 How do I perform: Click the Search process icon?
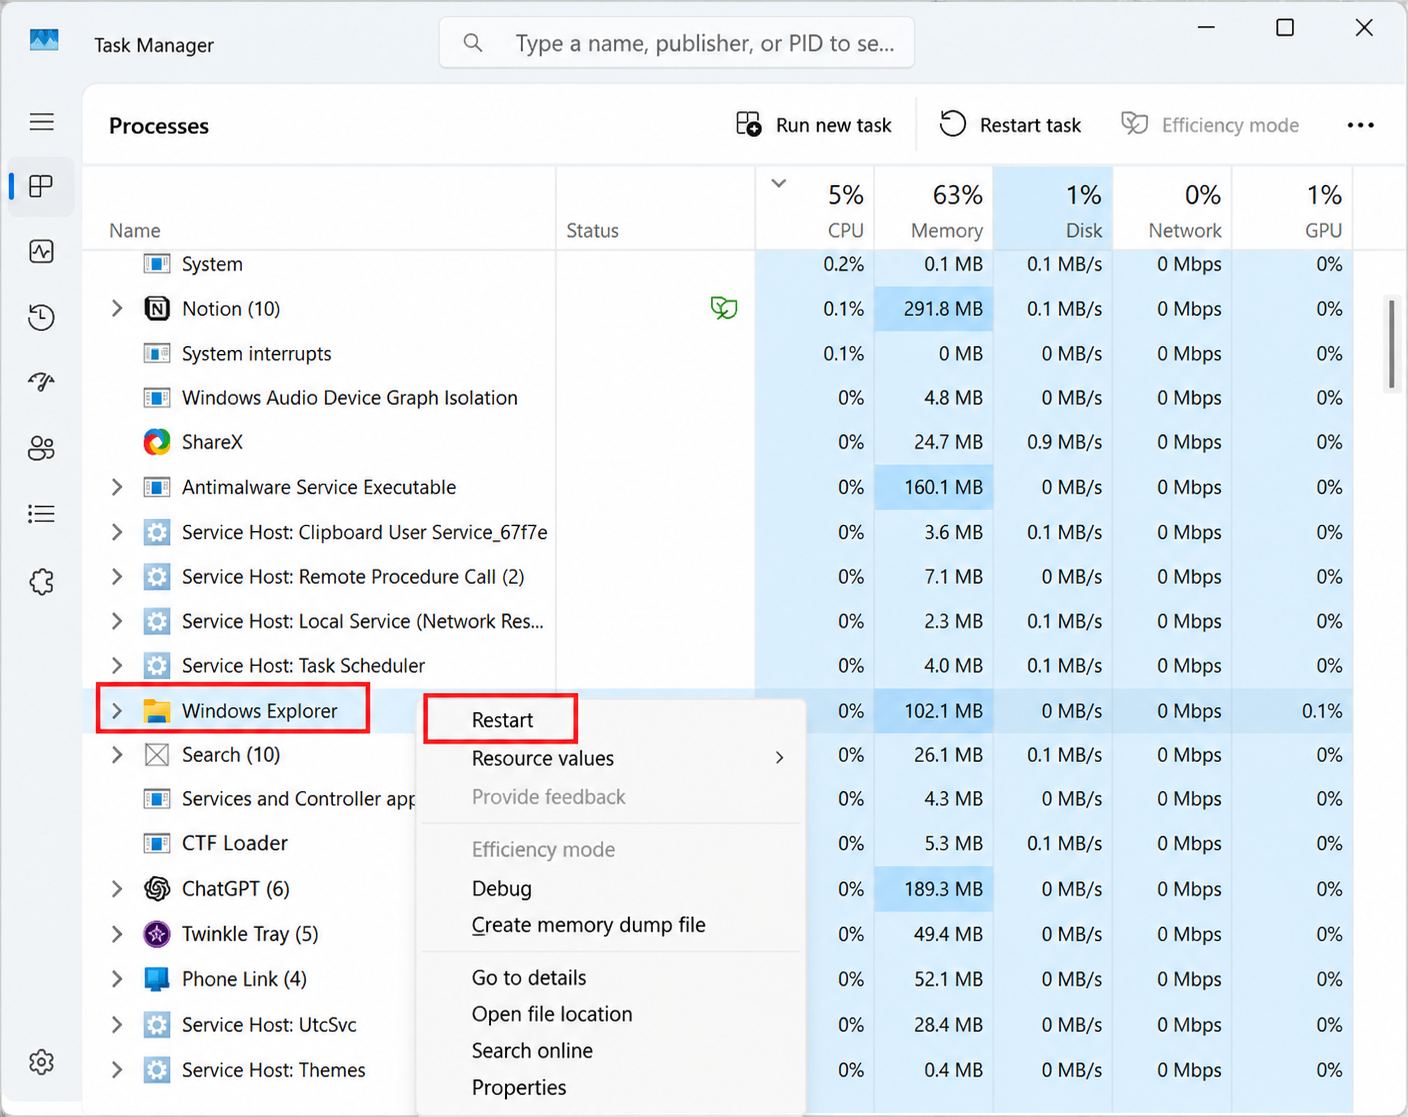157,755
